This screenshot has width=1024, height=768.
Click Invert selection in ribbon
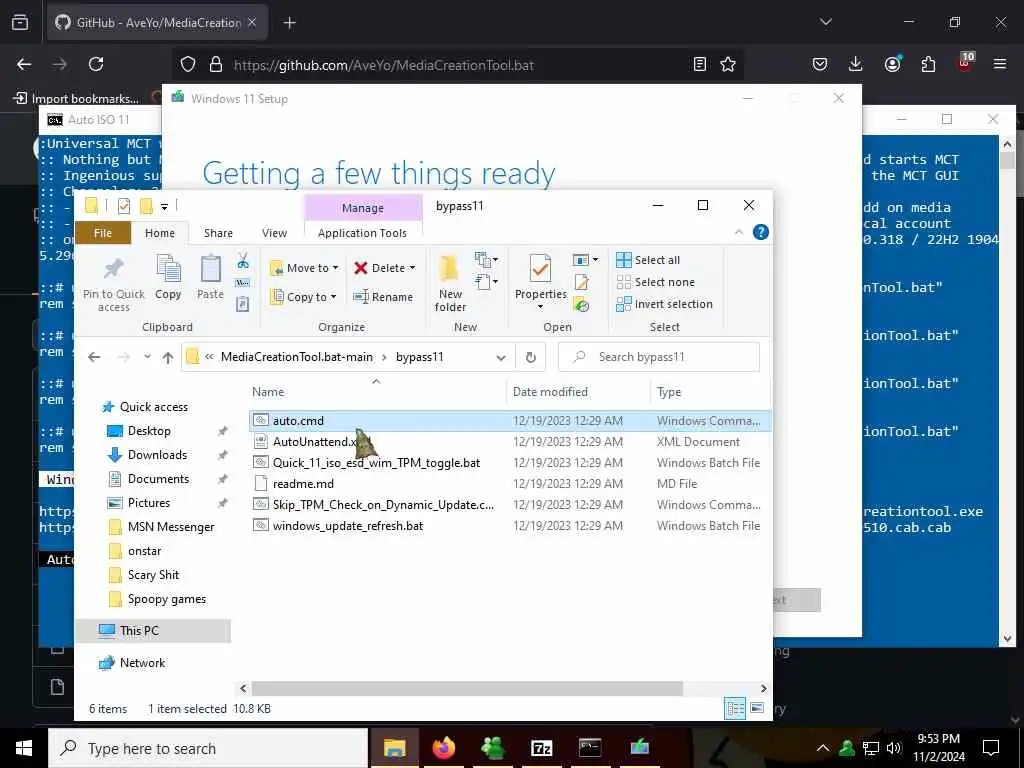(664, 304)
